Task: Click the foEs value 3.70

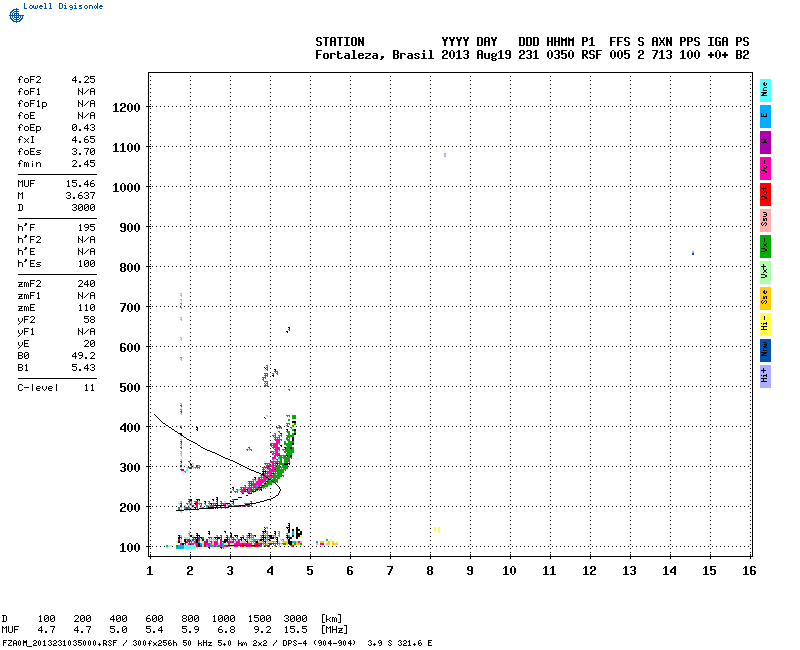Action: click(x=83, y=152)
